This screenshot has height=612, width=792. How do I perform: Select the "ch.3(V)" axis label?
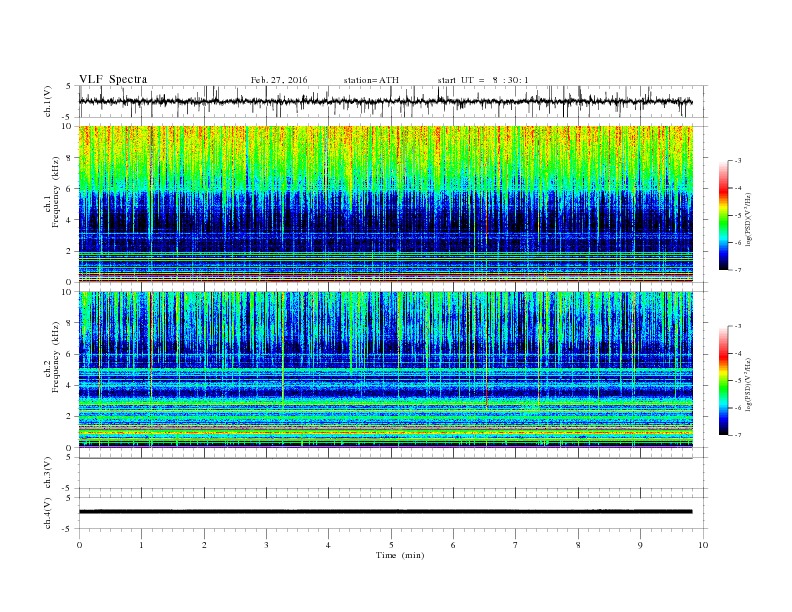(48, 473)
